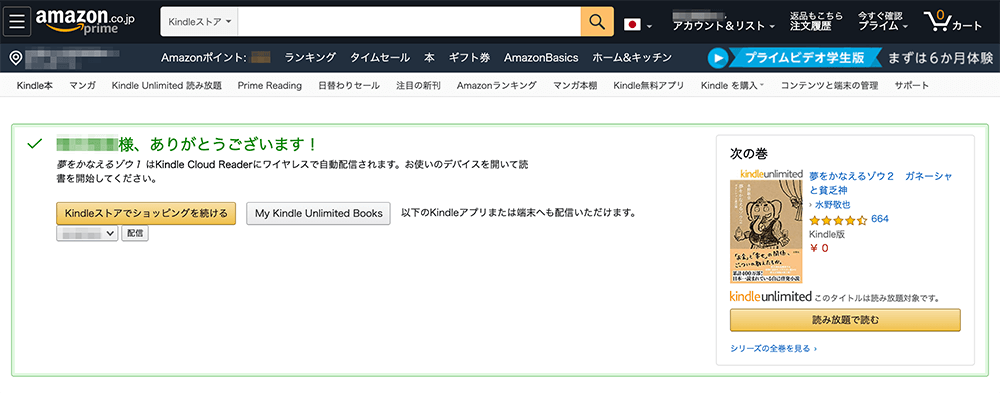Expand the Kindle を購入 dropdown
Image resolution: width=1000 pixels, height=393 pixels.
click(732, 85)
